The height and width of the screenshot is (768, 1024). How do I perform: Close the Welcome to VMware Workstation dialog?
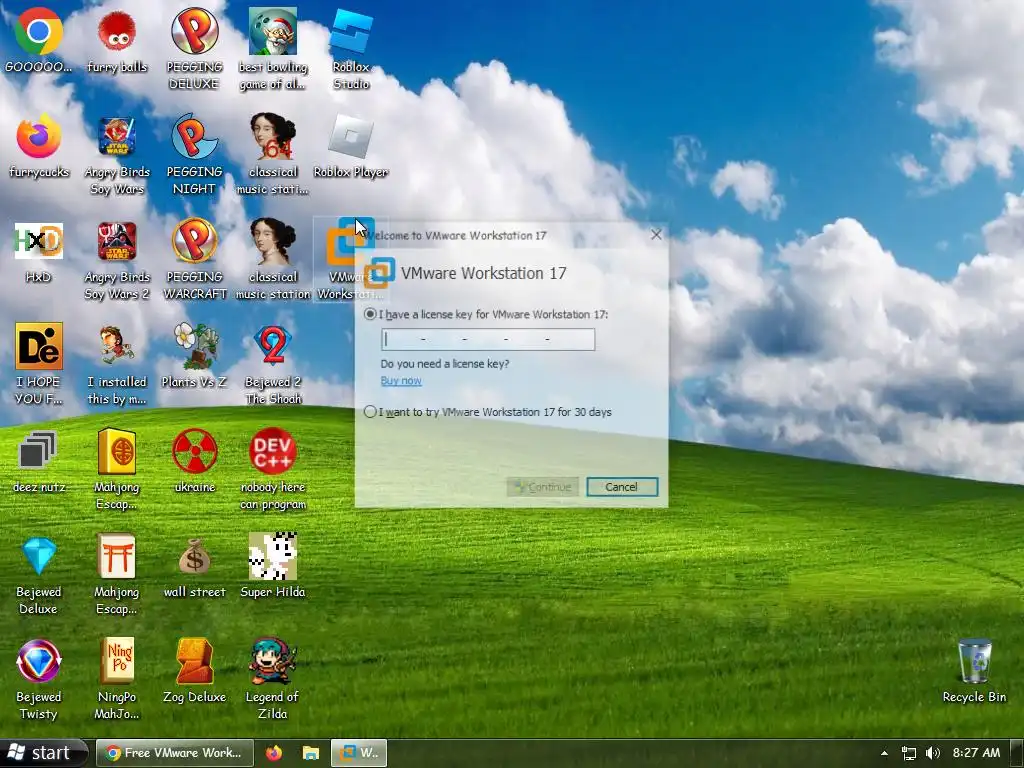coord(656,234)
